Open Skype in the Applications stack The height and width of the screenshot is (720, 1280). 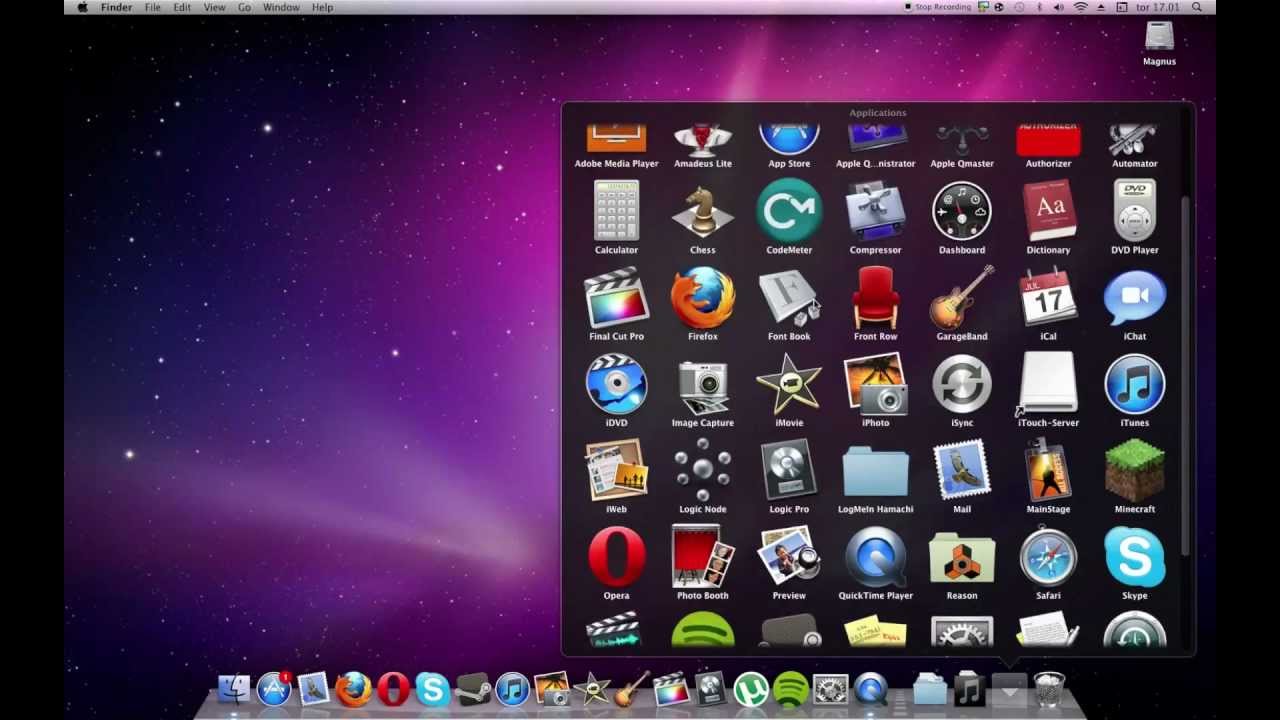pyautogui.click(x=1134, y=558)
